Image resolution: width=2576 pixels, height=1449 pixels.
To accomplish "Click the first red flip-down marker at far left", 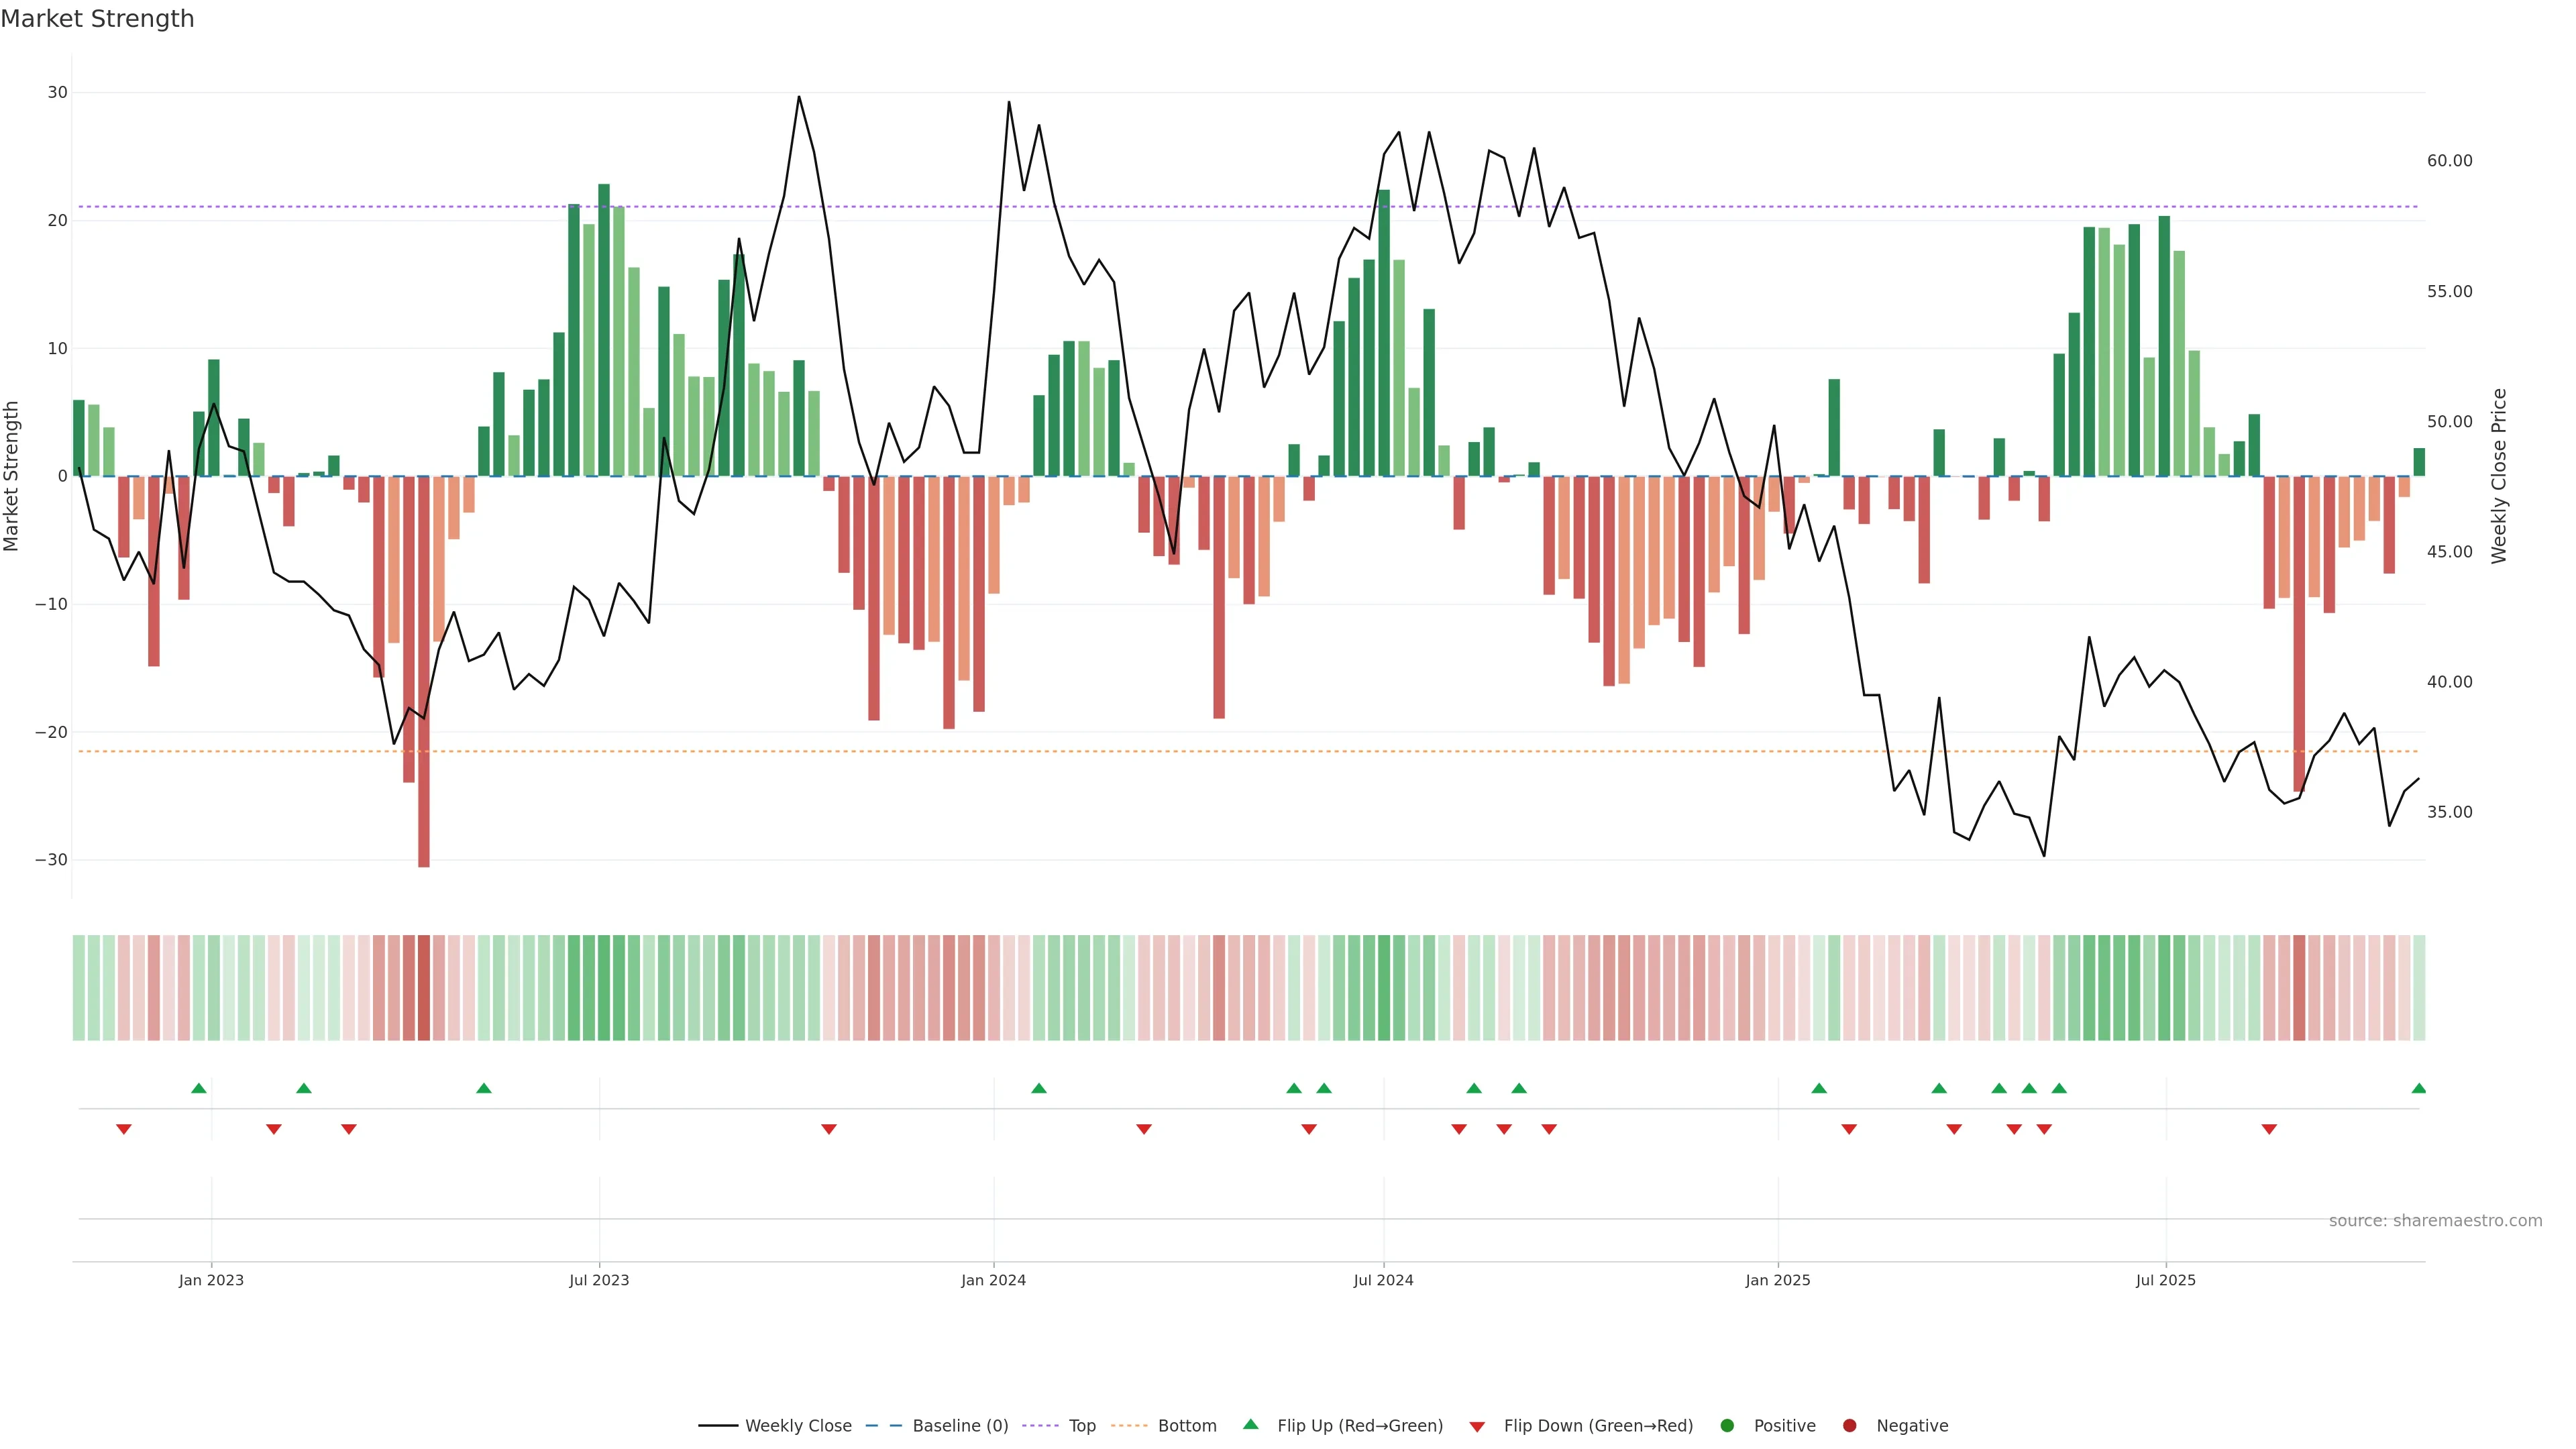I will (x=124, y=1129).
